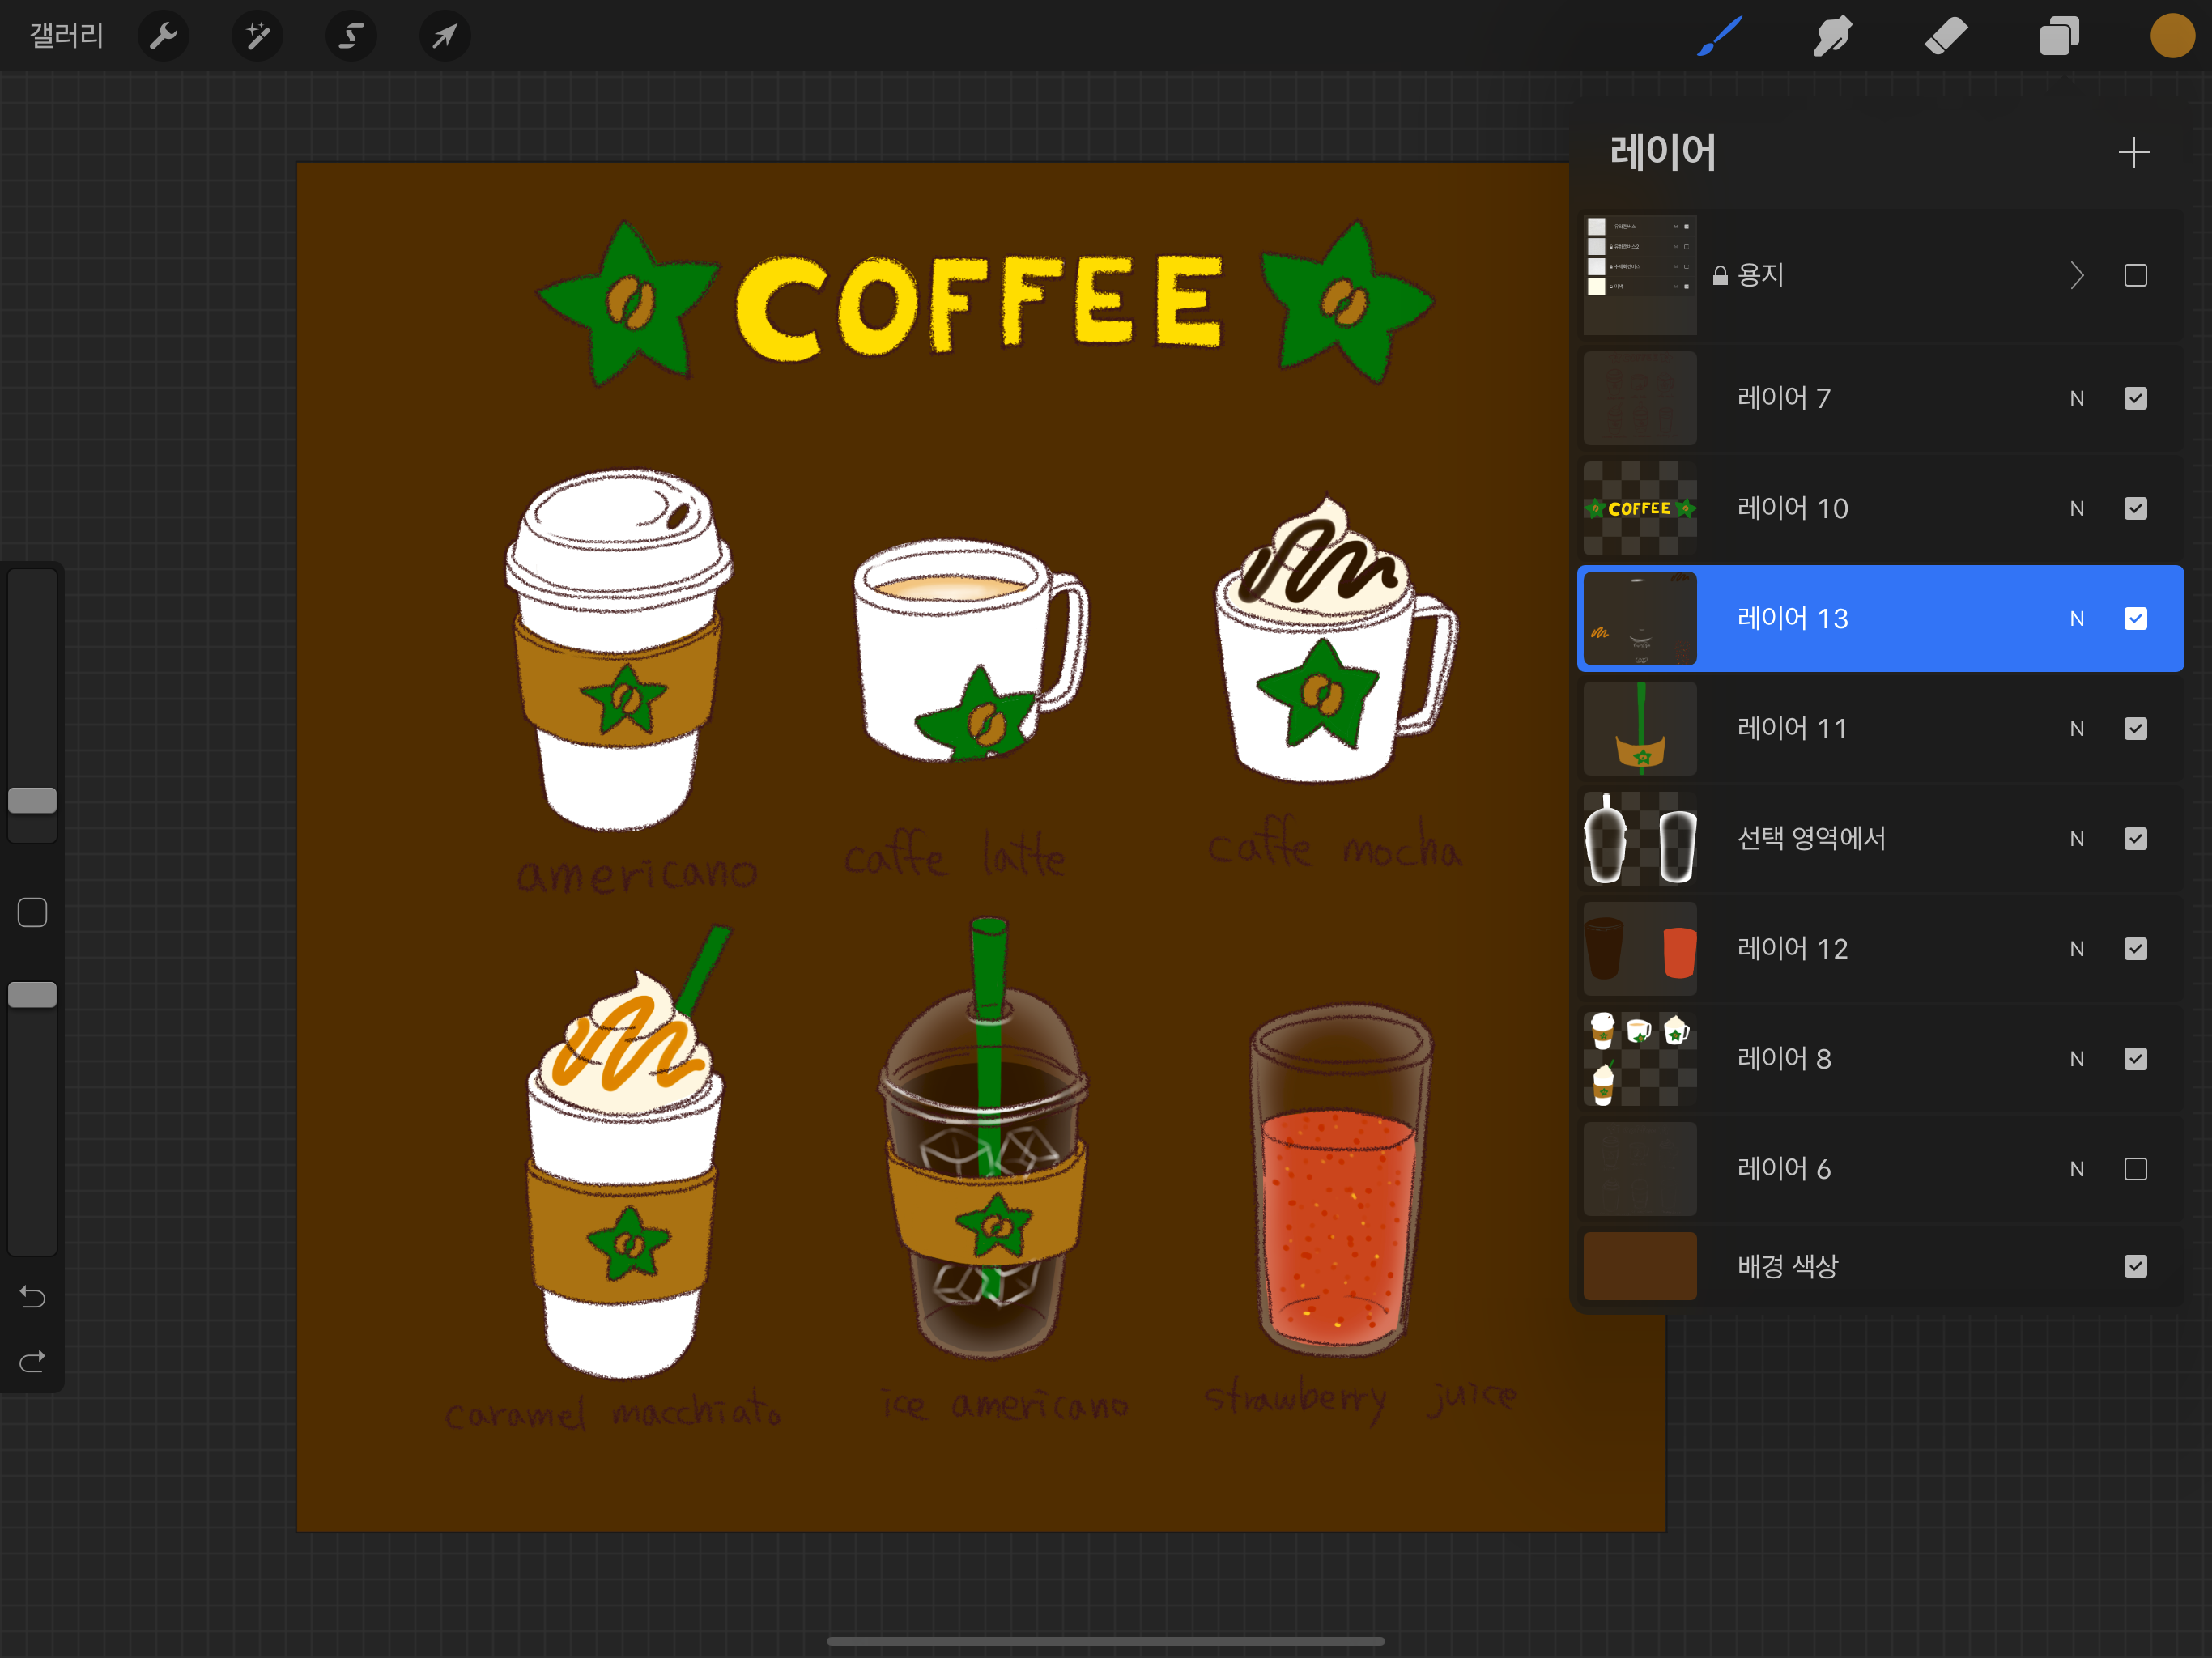Hide layer 레이어 12
The image size is (2212, 1658).
point(2135,948)
